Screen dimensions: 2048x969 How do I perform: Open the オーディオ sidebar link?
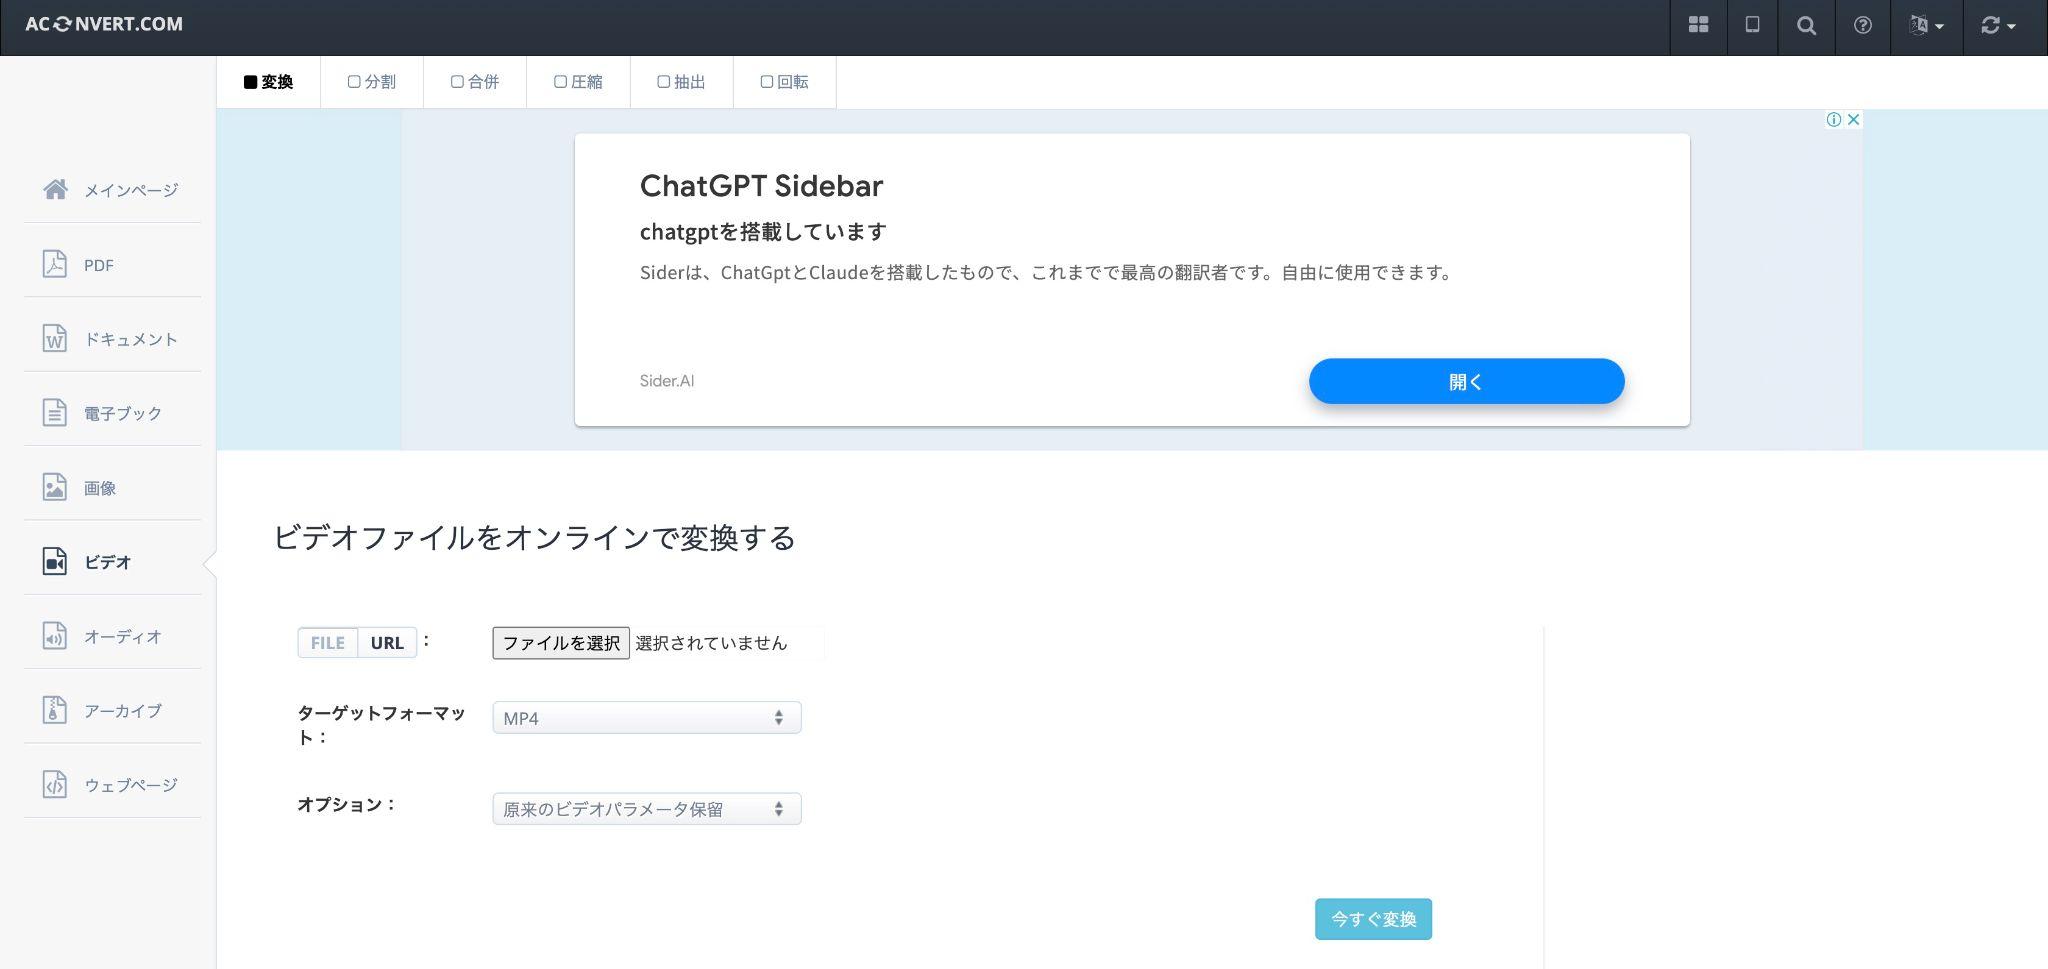(x=123, y=636)
